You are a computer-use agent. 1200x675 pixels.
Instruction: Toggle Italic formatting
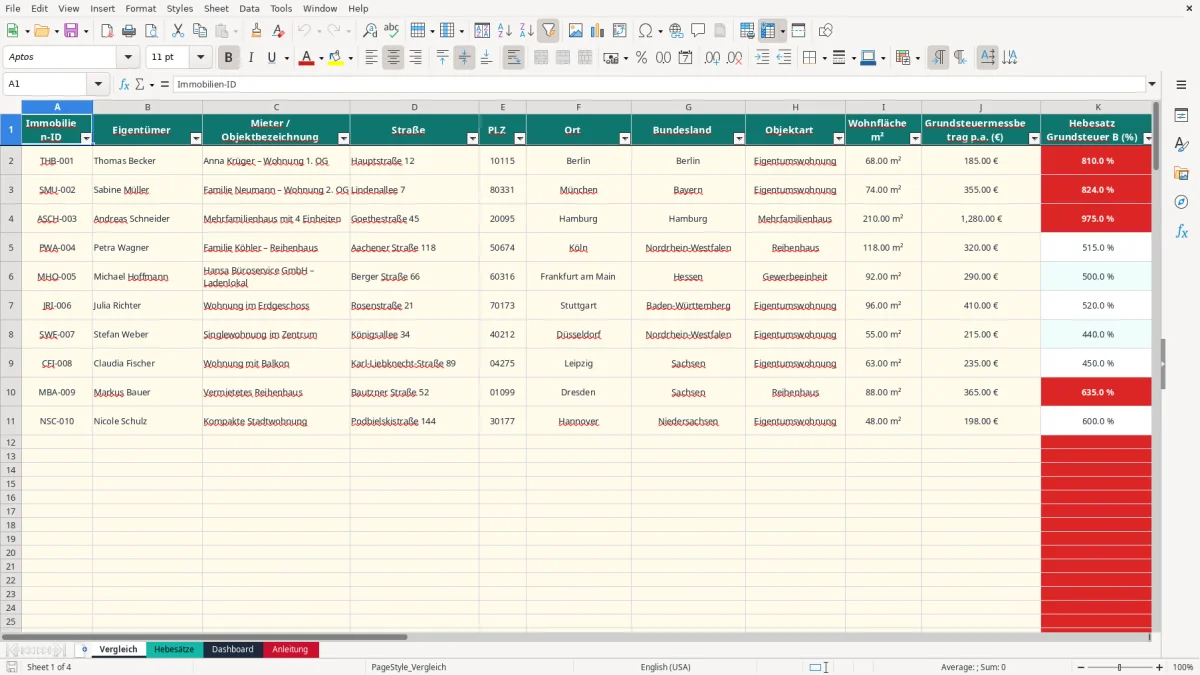pyautogui.click(x=251, y=58)
